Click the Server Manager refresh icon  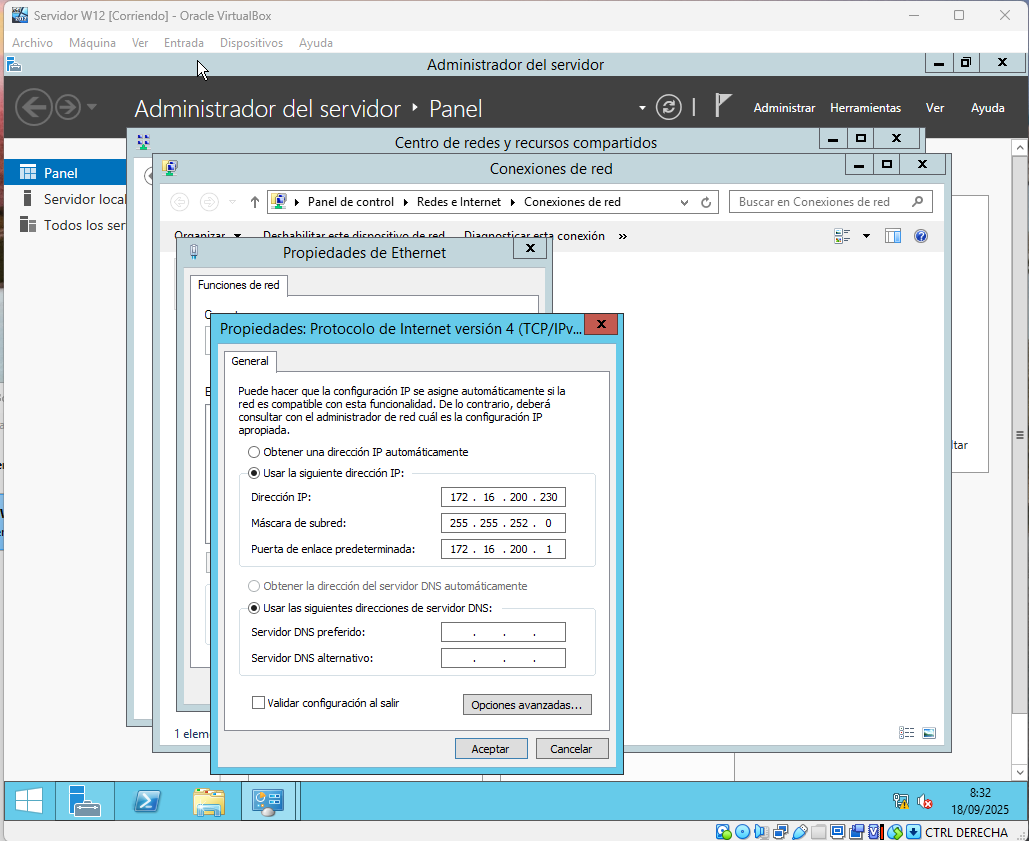click(668, 107)
